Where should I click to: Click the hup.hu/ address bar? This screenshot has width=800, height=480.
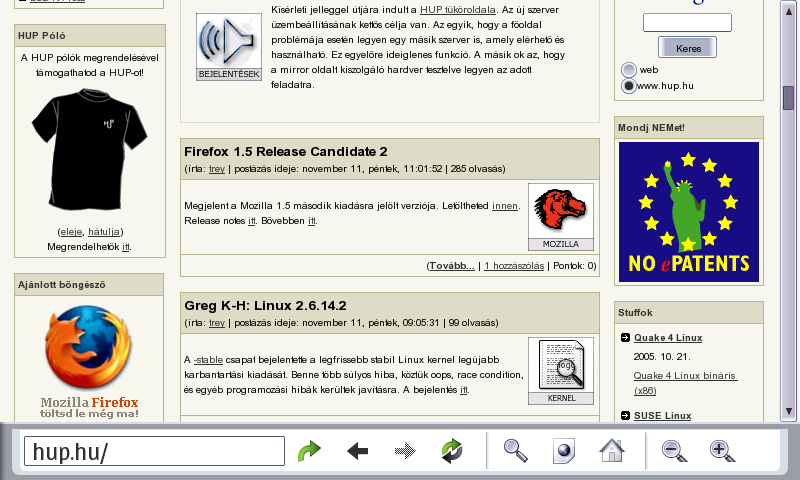pyautogui.click(x=154, y=451)
